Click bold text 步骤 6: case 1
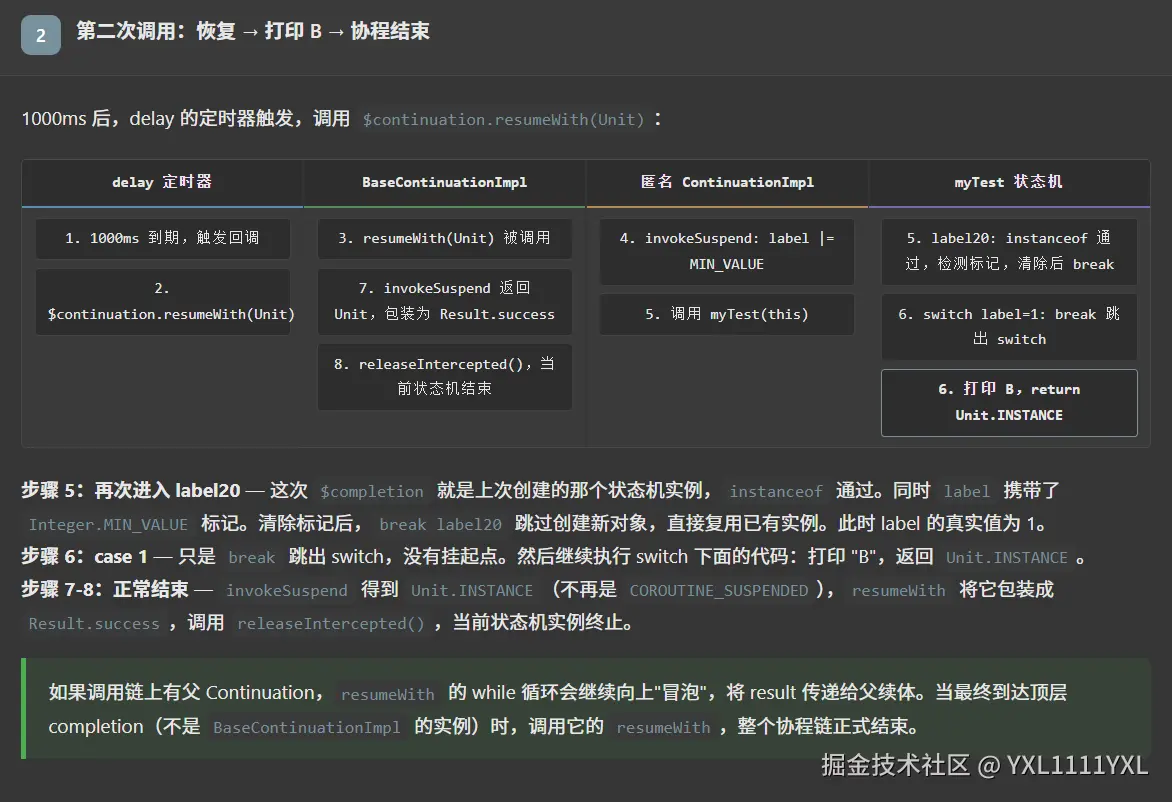 (84, 557)
